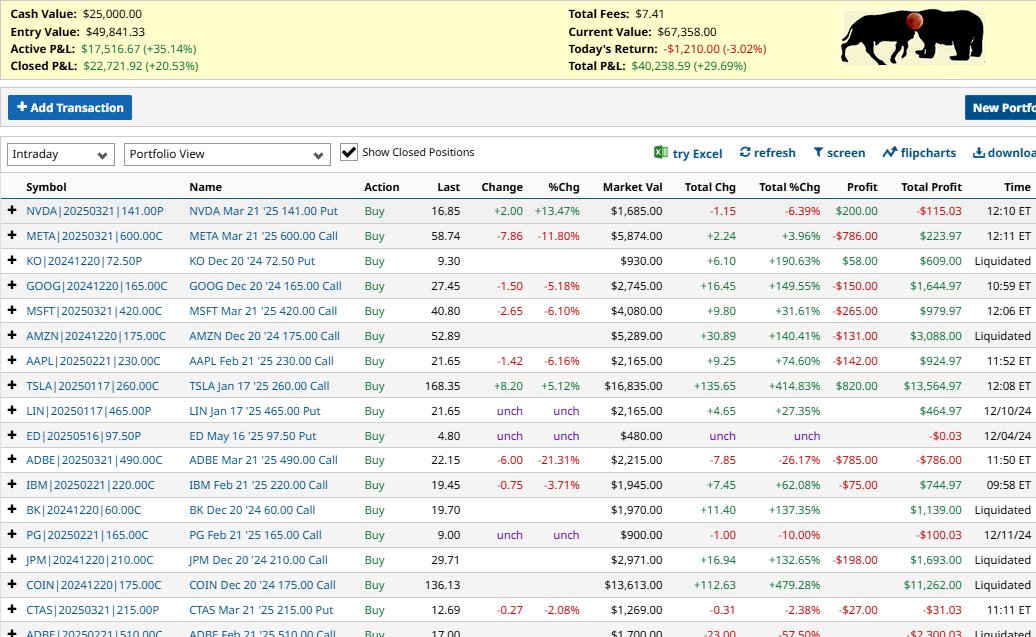Expand the KO 72.50P row

tap(12, 260)
